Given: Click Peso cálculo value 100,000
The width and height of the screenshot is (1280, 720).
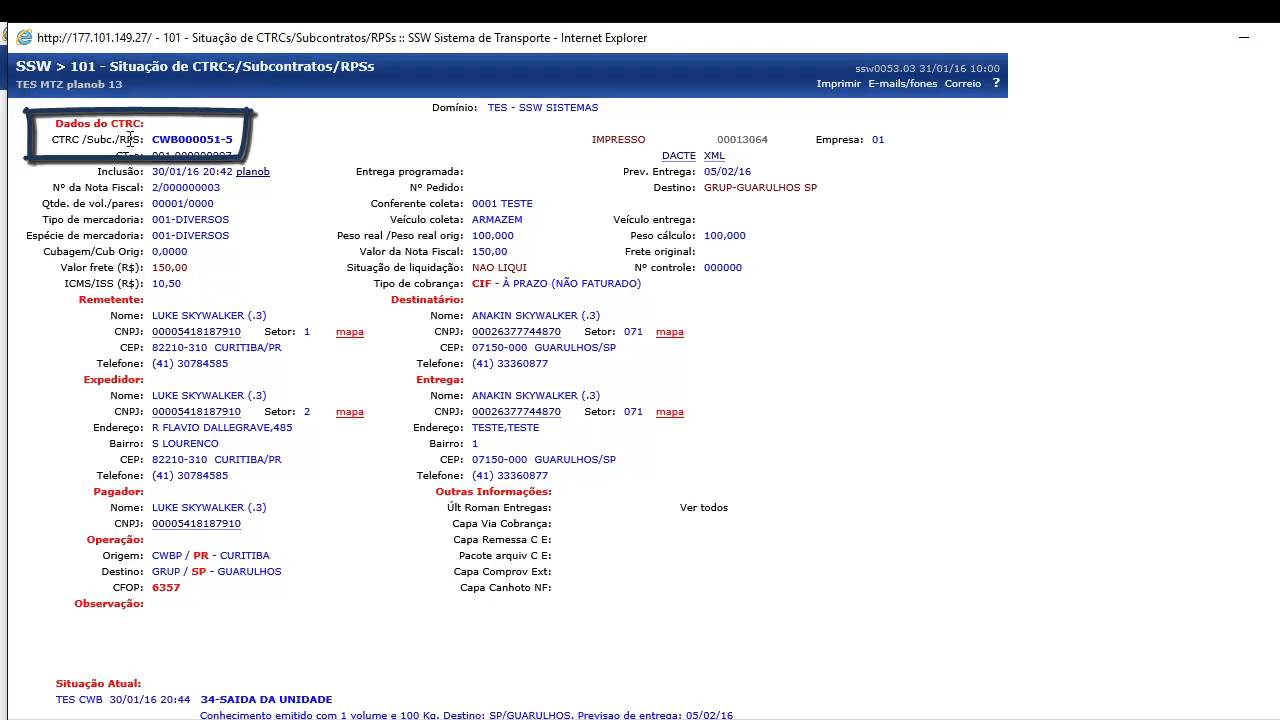Looking at the screenshot, I should point(725,236).
